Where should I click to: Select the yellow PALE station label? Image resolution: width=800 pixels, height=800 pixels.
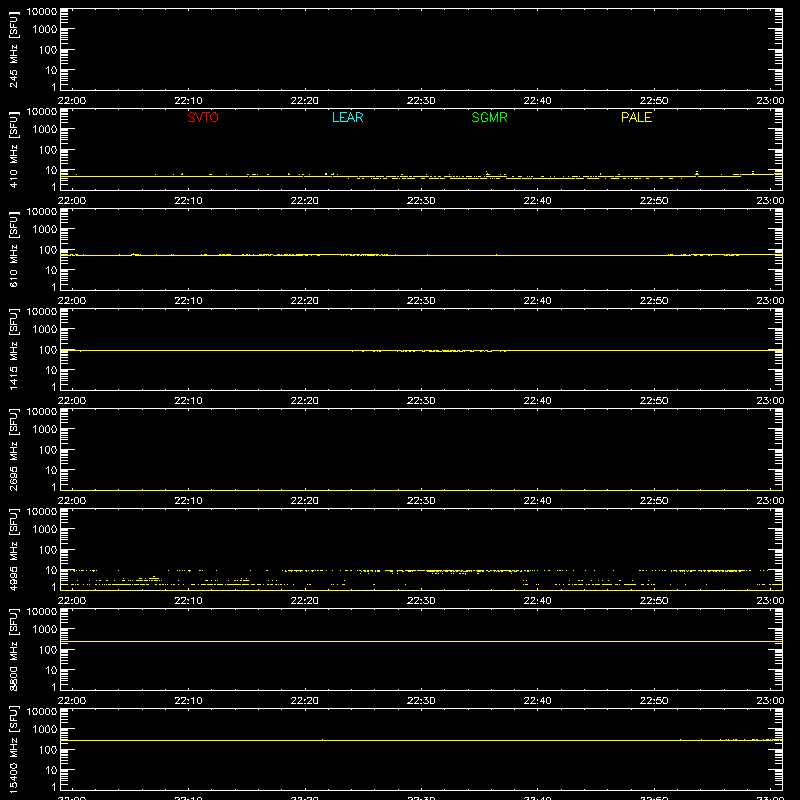point(636,117)
